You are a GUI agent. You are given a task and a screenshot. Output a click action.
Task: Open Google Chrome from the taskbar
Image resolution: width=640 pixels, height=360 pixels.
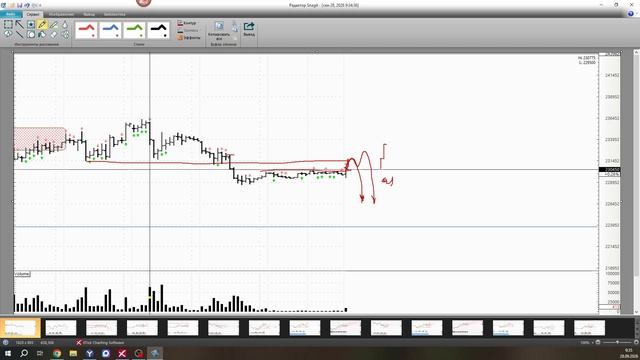click(x=57, y=353)
